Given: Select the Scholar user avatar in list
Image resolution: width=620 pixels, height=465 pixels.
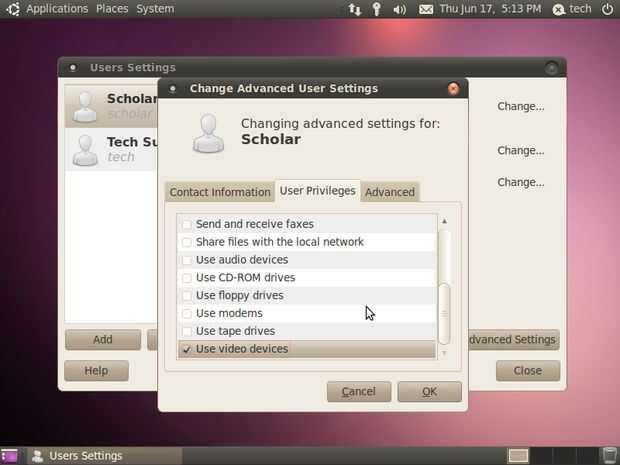Looking at the screenshot, I should point(85,107).
